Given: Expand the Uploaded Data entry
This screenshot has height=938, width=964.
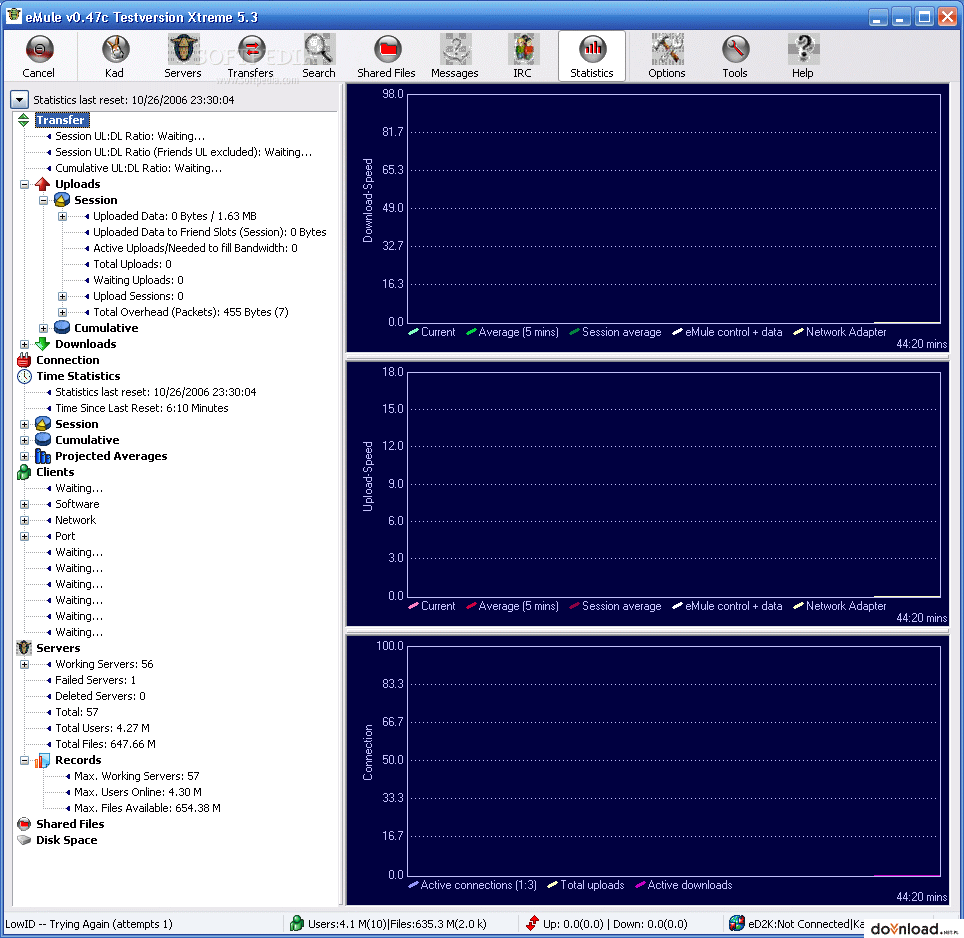Looking at the screenshot, I should click(x=63, y=216).
